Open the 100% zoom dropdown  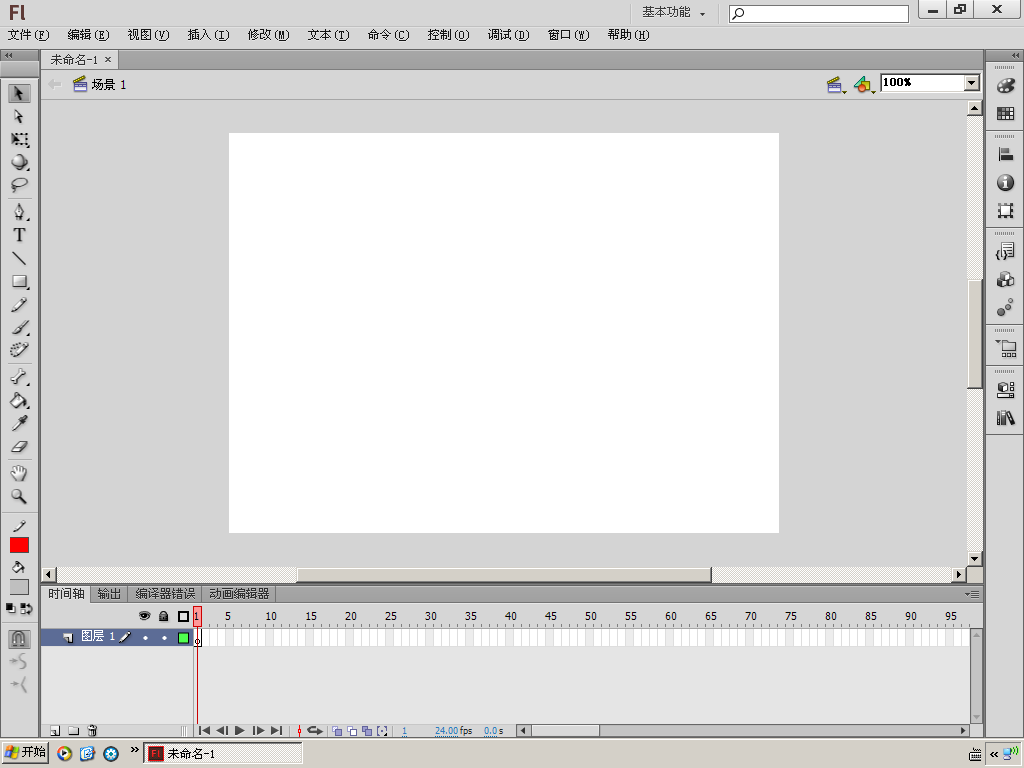pyautogui.click(x=972, y=82)
